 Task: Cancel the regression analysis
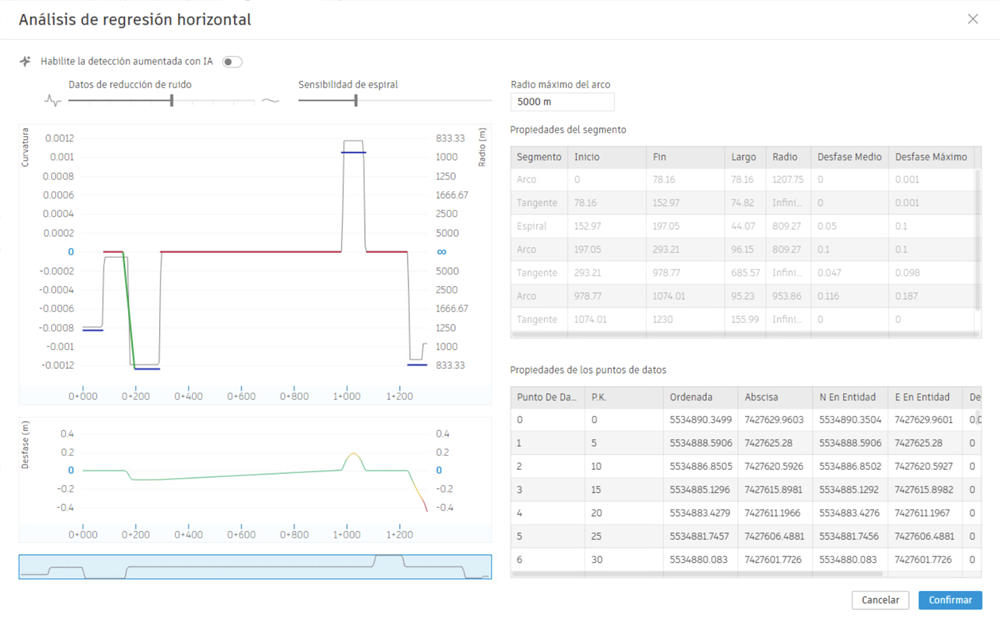tap(880, 600)
